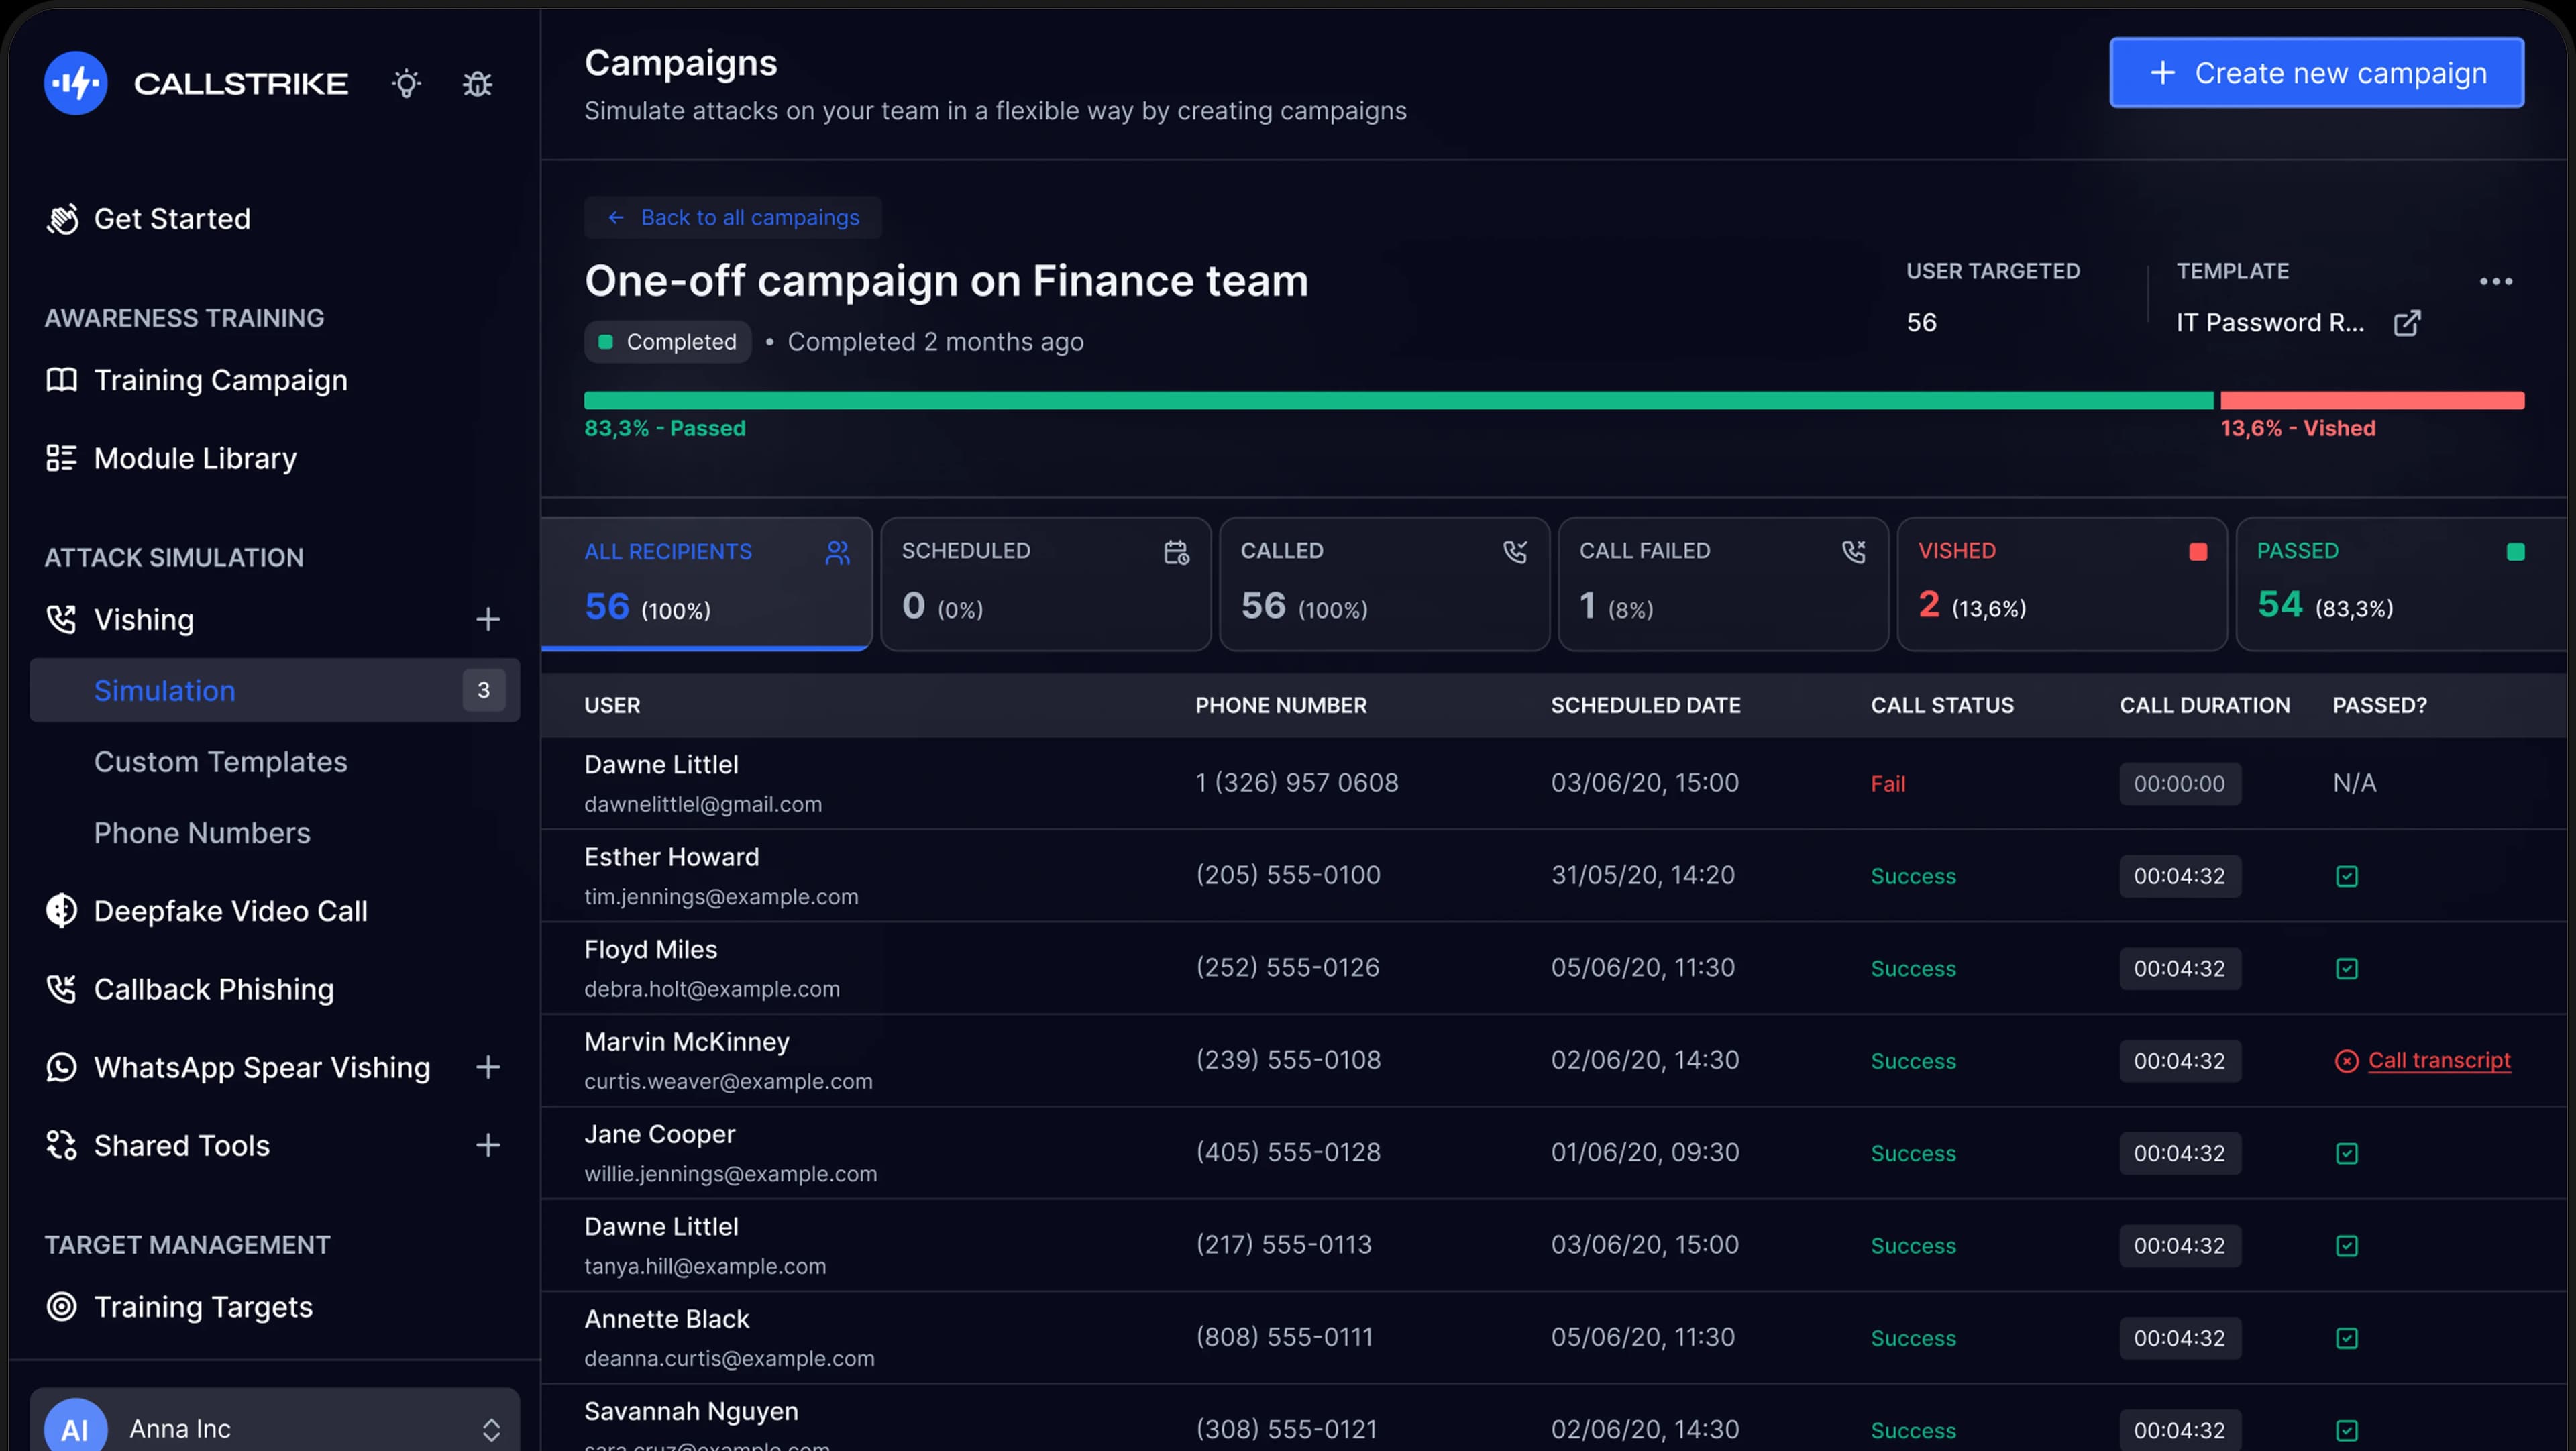Open Deepfake Video Call section

tap(230, 911)
